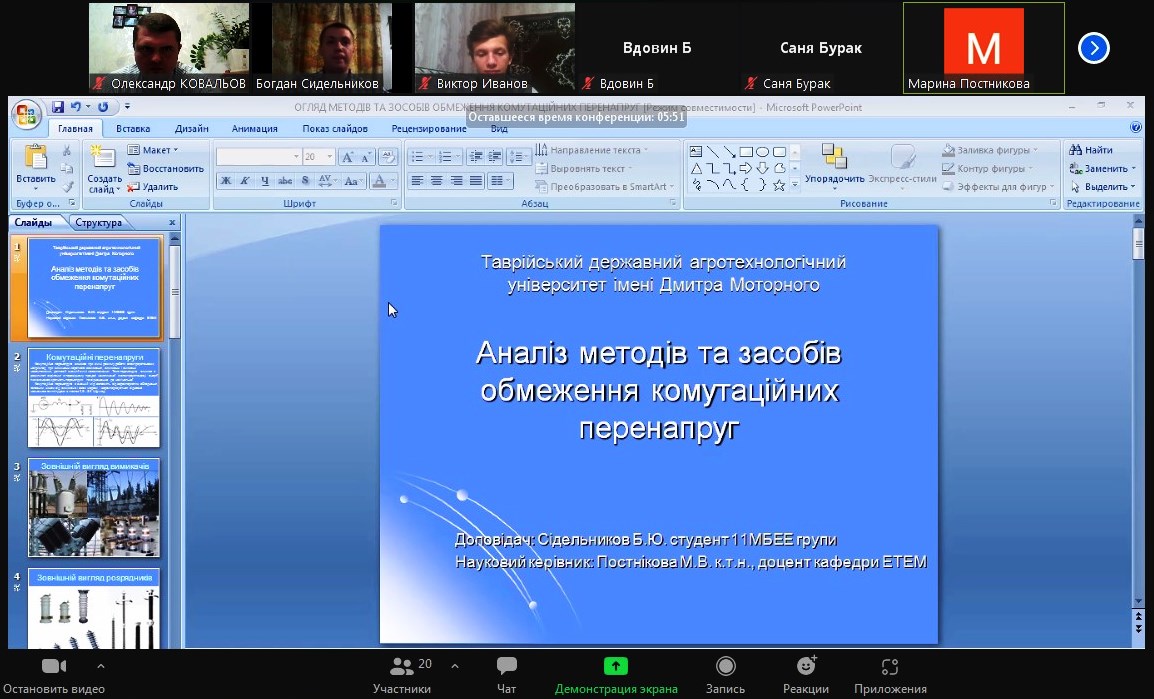The height and width of the screenshot is (699, 1154).
Task: Save the presentation via quick access floppy icon
Action: 57,107
